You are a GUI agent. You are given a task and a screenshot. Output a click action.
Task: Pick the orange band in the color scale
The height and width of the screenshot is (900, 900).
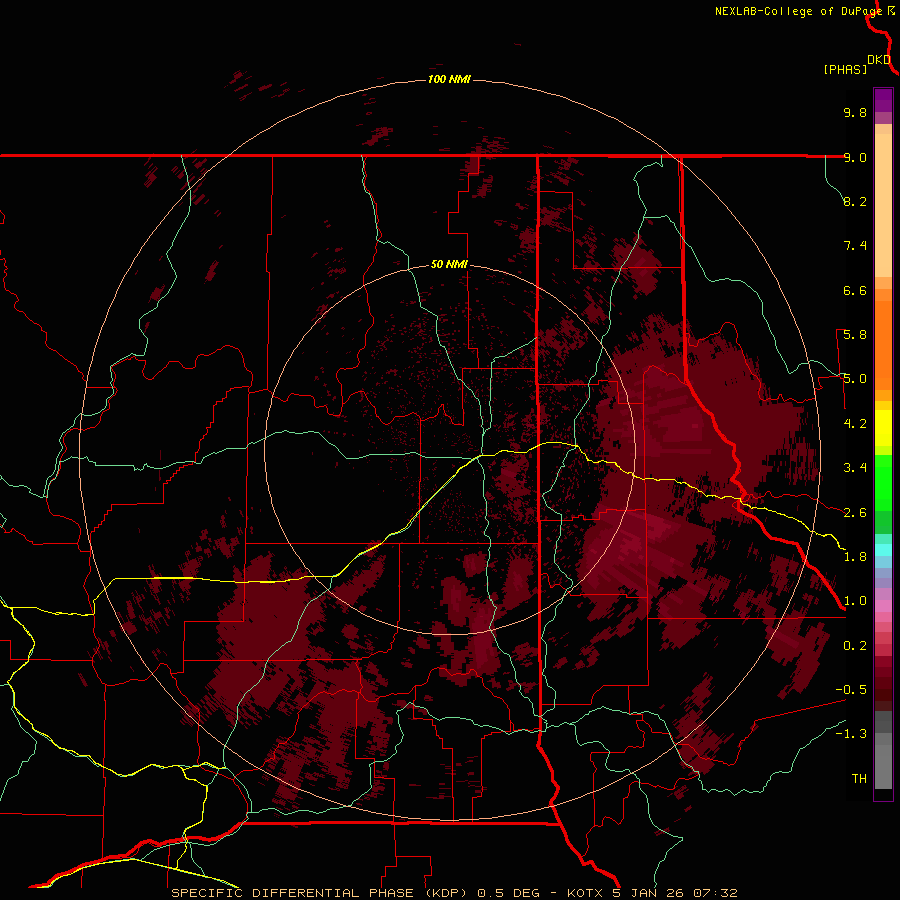pos(883,345)
